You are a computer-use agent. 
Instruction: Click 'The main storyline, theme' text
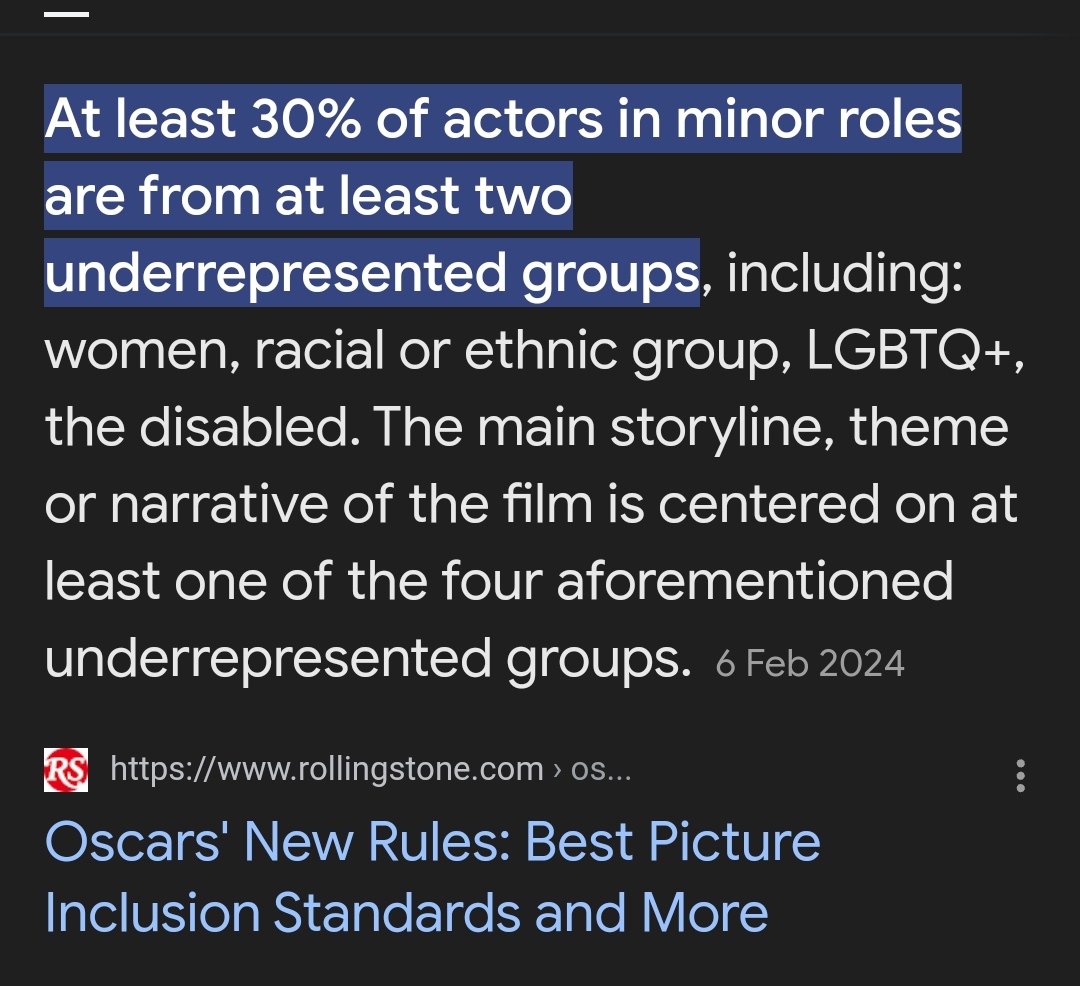(692, 428)
